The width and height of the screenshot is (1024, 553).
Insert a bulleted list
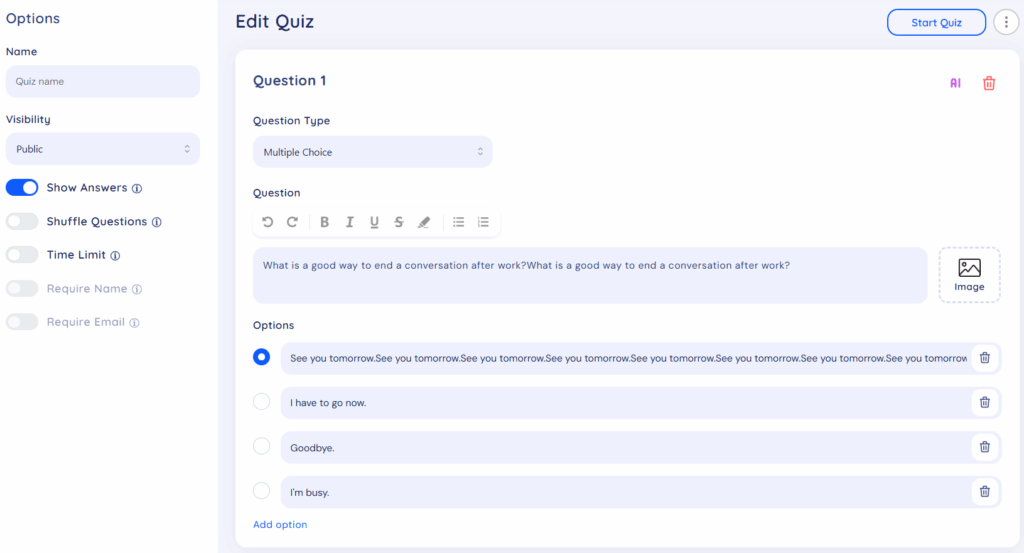(x=459, y=222)
